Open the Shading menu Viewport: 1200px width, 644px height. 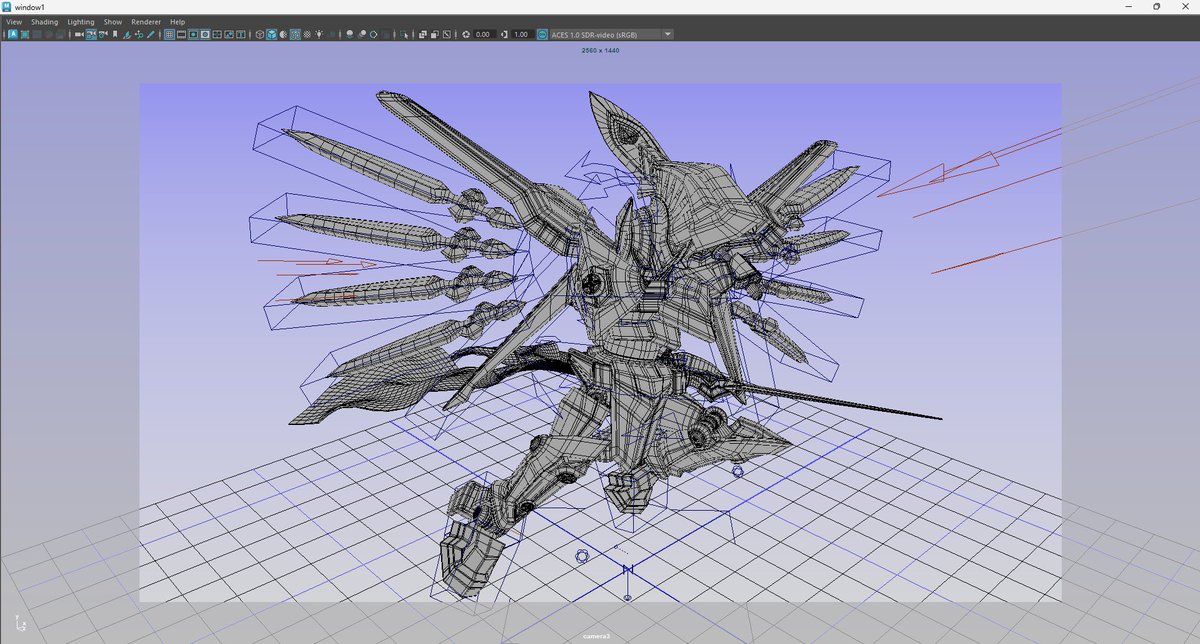pyautogui.click(x=44, y=21)
